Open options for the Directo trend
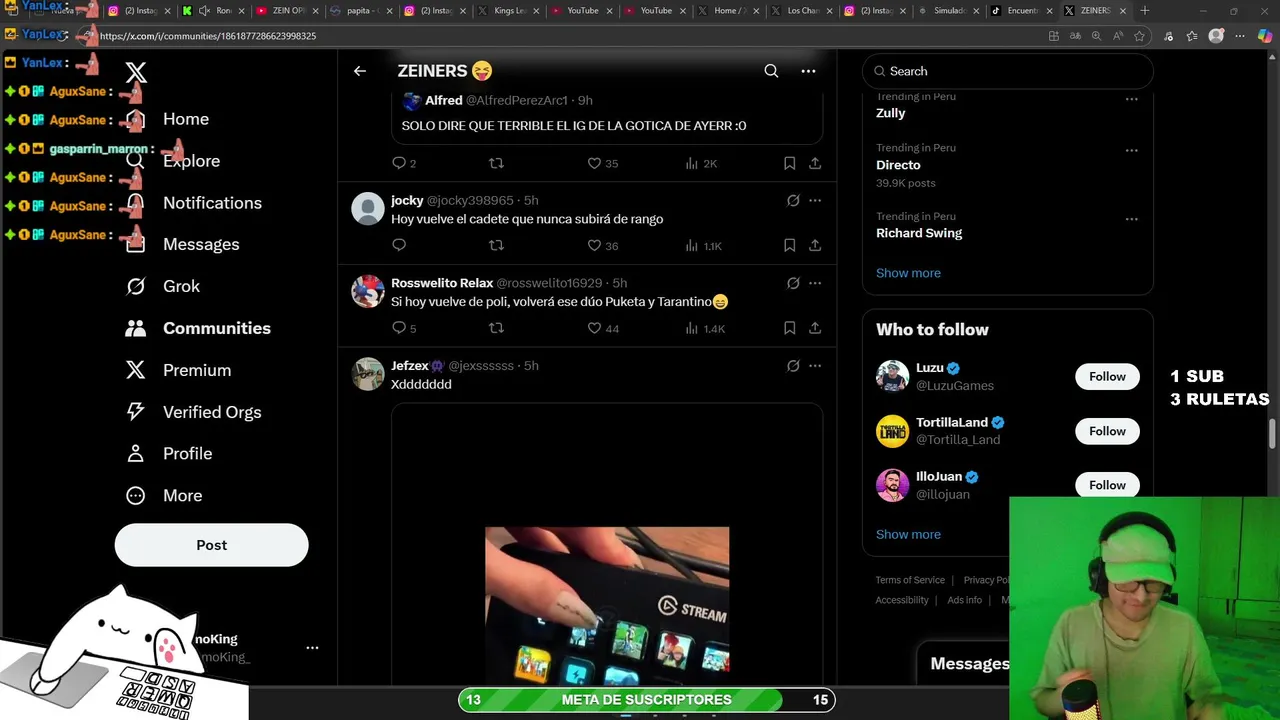This screenshot has height=720, width=1280. 1131,150
